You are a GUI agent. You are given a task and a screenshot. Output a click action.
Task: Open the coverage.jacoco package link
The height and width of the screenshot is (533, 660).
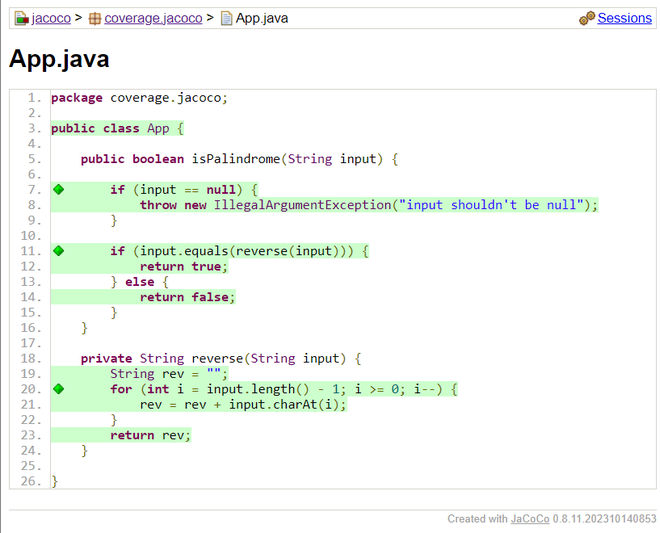tap(153, 19)
